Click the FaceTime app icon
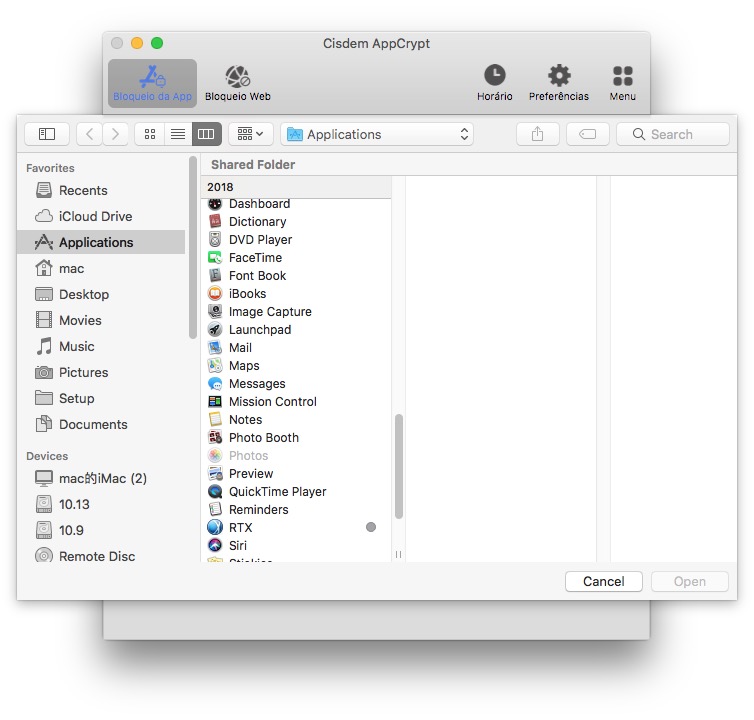 click(215, 258)
